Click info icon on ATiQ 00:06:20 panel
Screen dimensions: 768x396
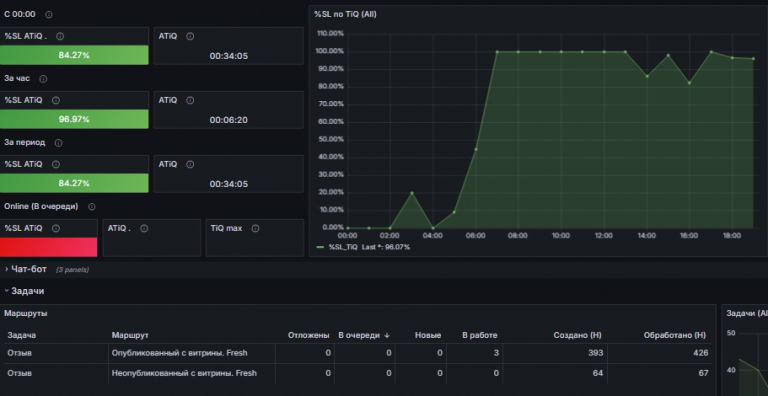pos(190,100)
